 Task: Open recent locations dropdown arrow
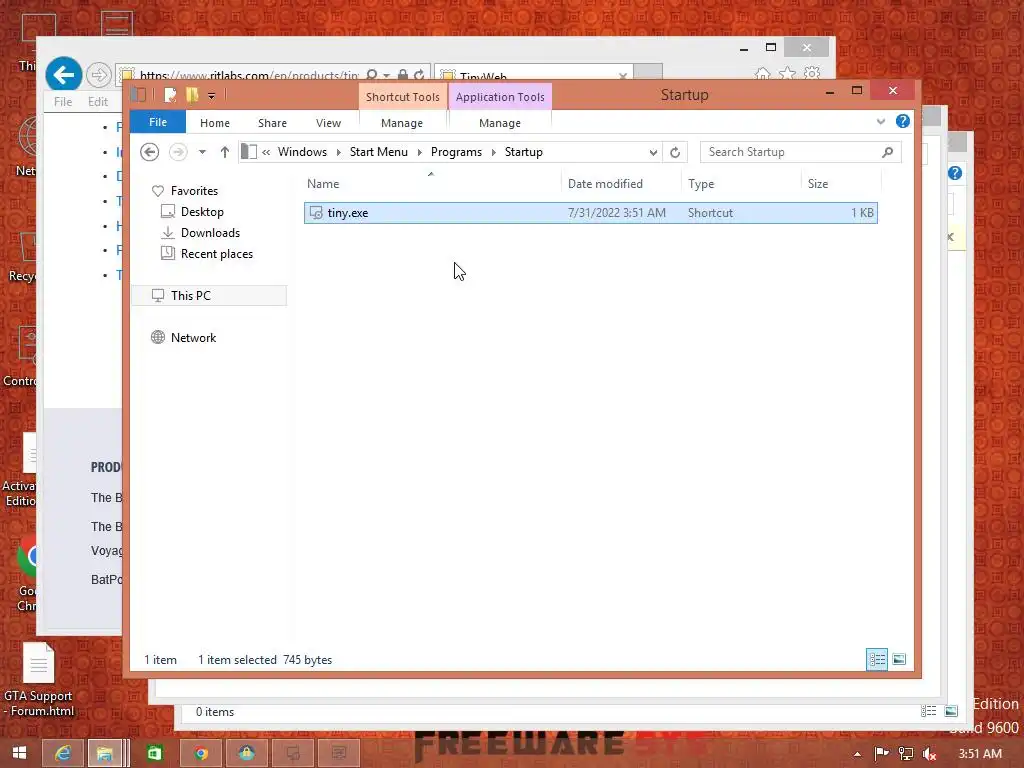(x=202, y=152)
